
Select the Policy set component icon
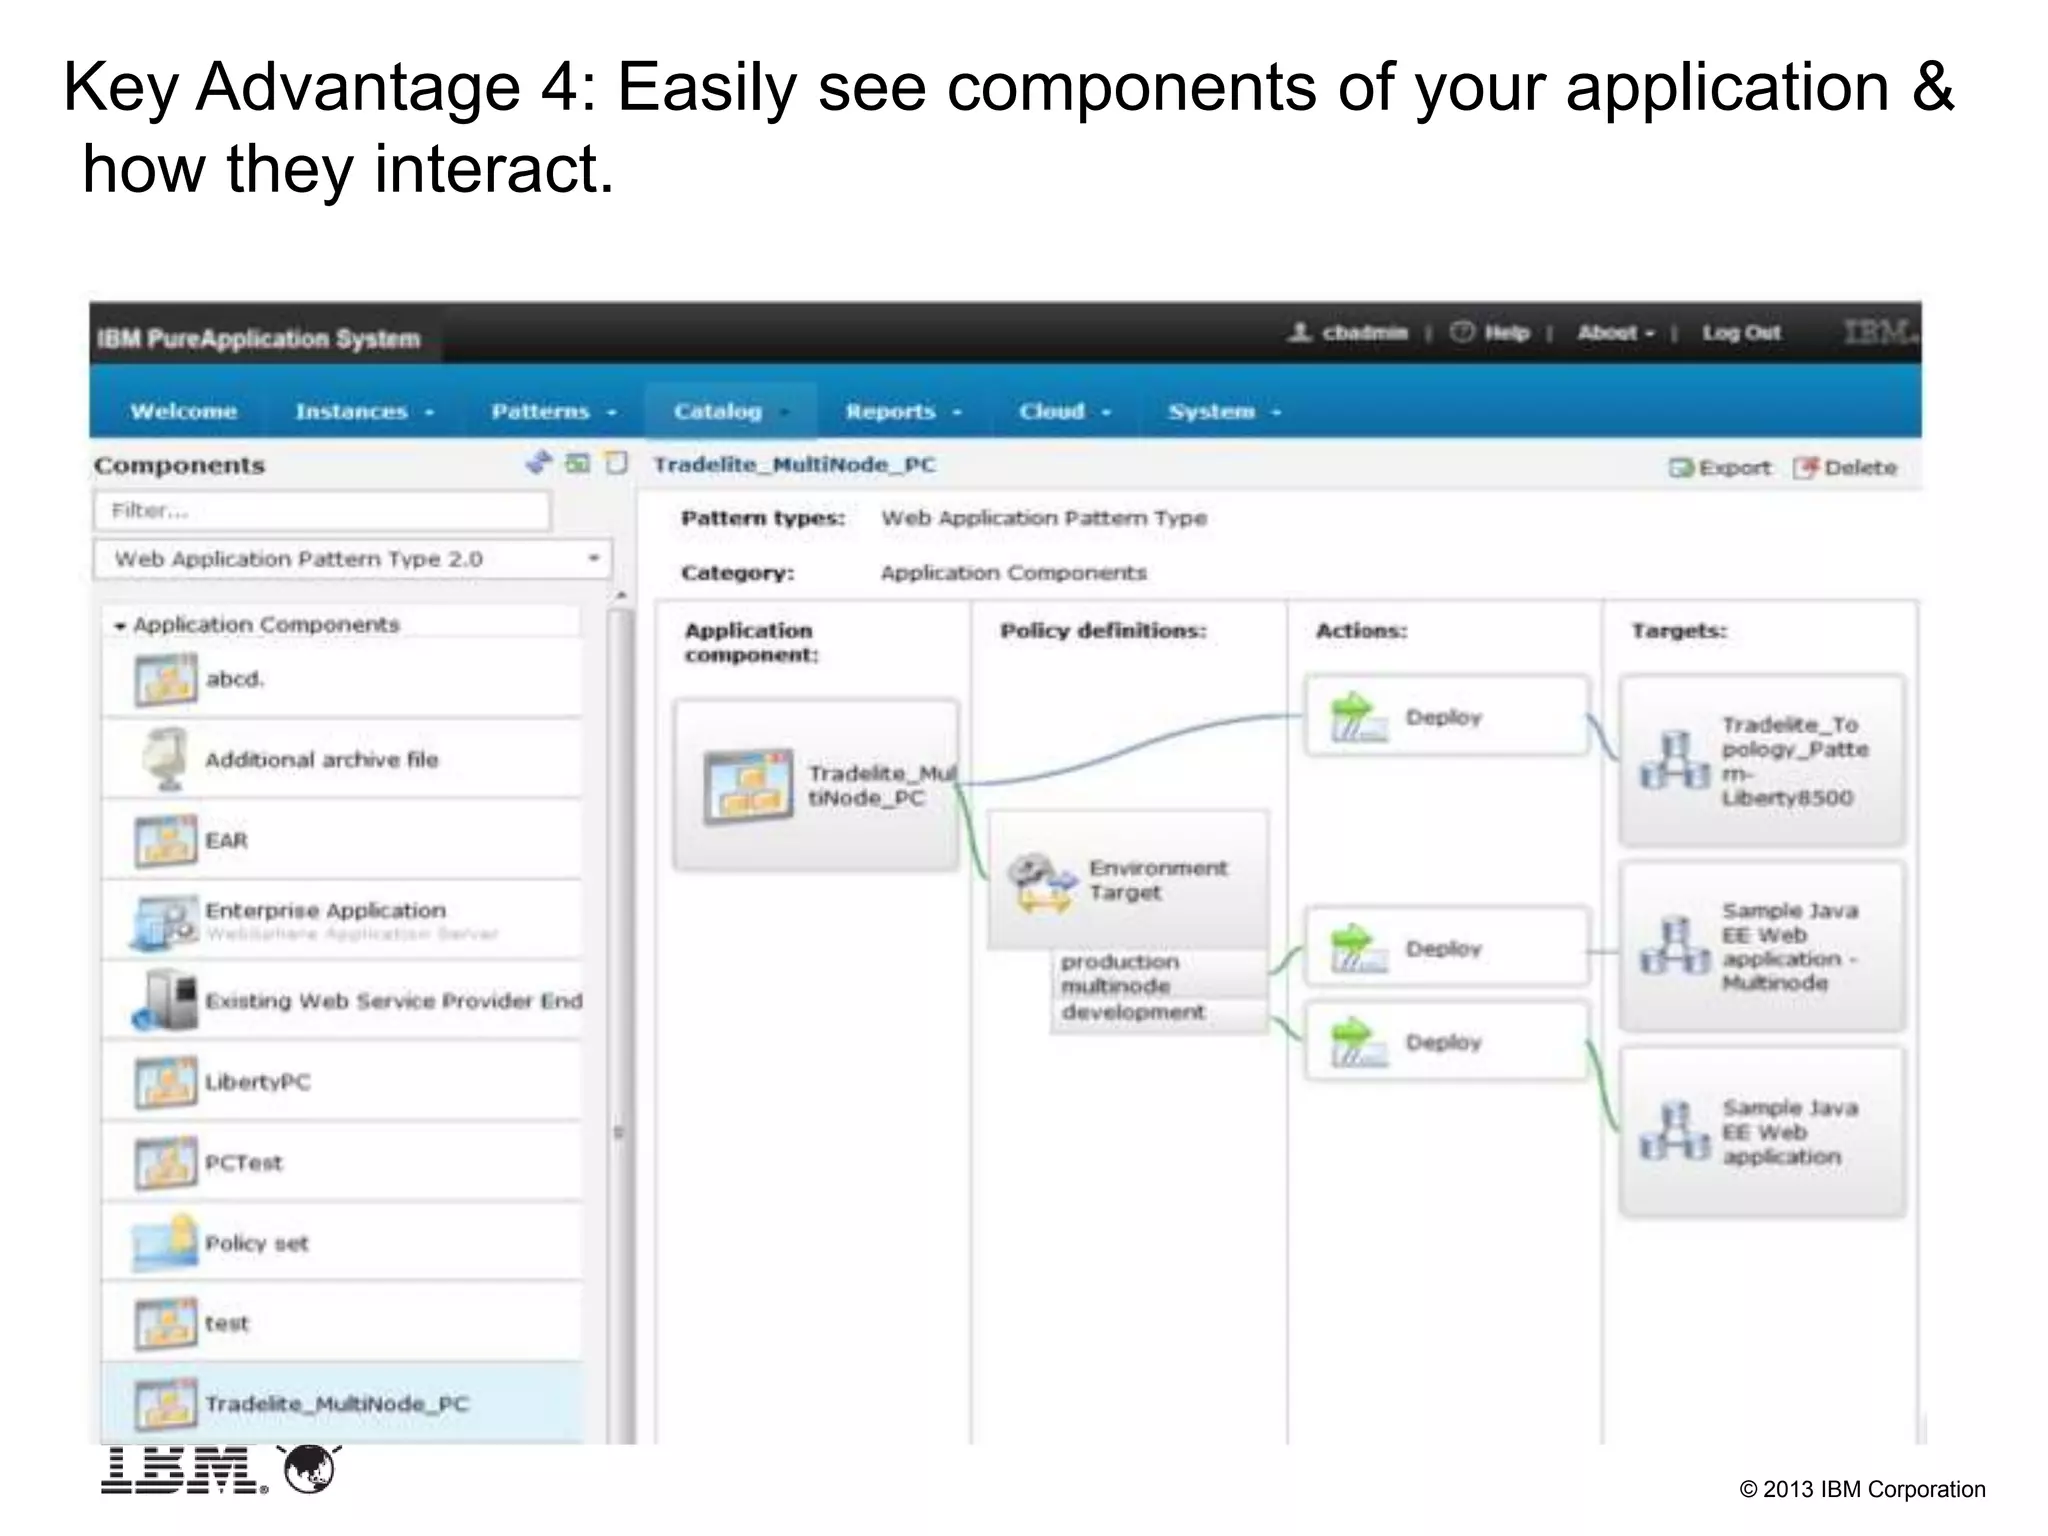coord(165,1243)
